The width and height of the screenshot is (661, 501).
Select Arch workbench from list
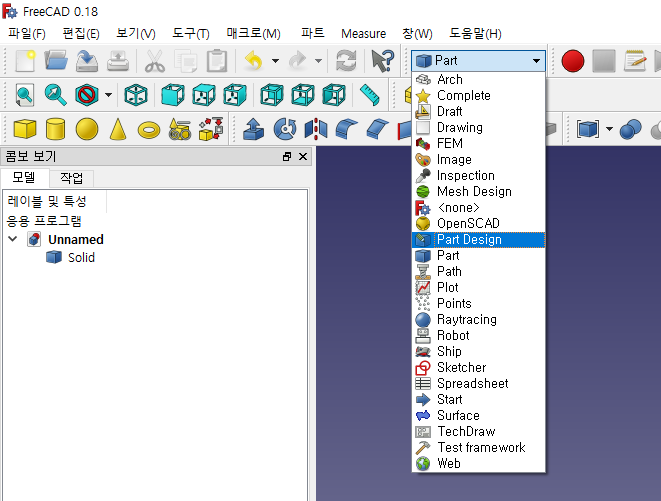[x=478, y=79]
